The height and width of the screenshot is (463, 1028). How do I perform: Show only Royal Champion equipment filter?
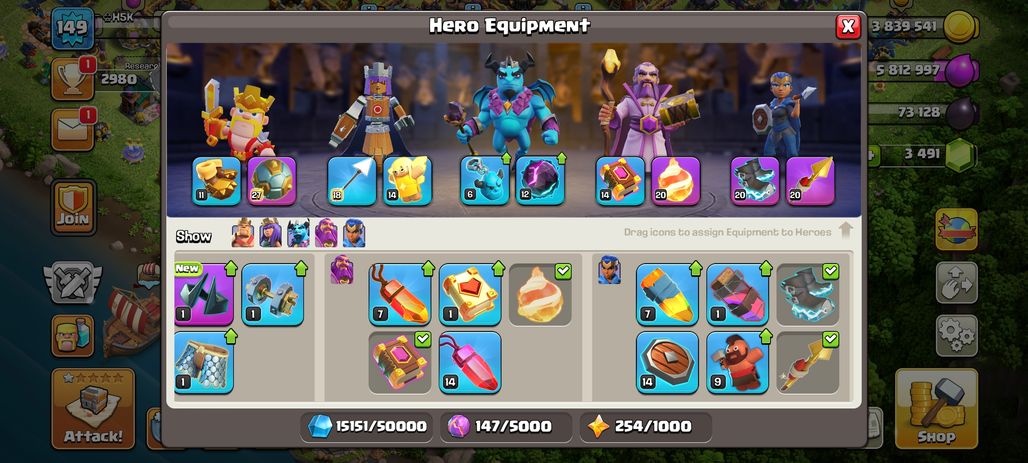[x=354, y=233]
